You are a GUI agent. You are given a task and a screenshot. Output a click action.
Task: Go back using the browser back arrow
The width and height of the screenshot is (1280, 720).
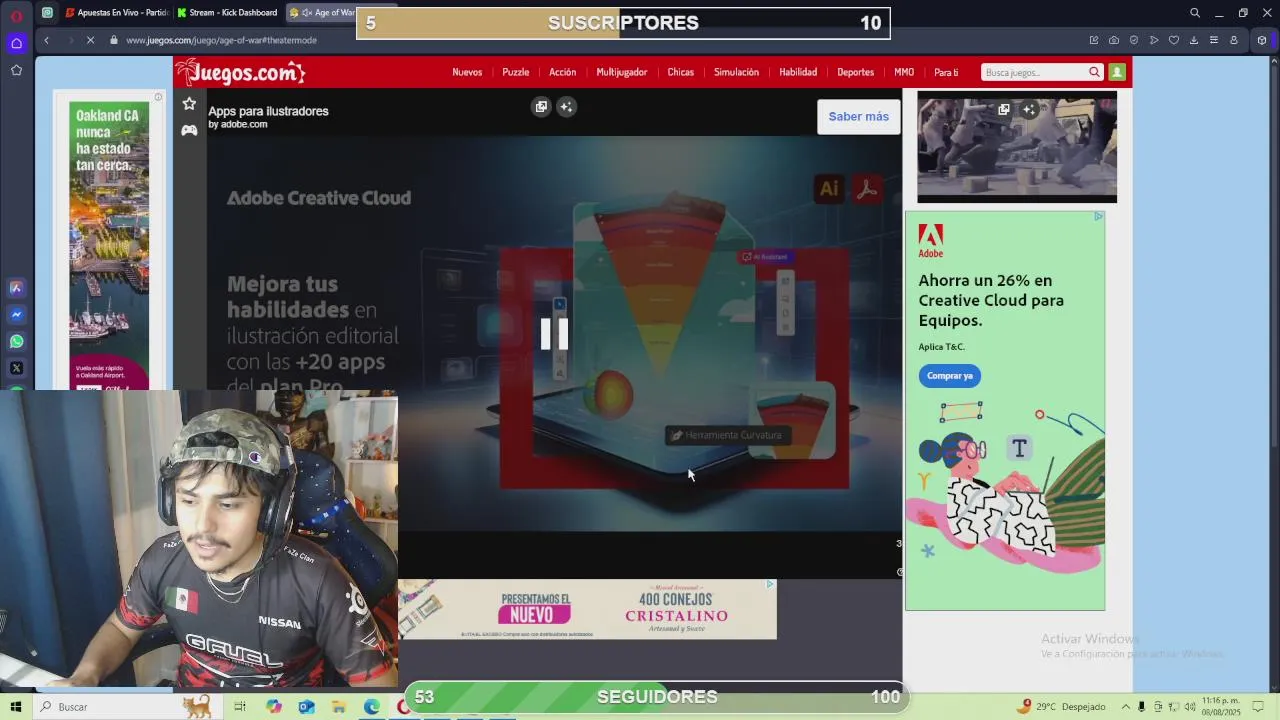(46, 40)
